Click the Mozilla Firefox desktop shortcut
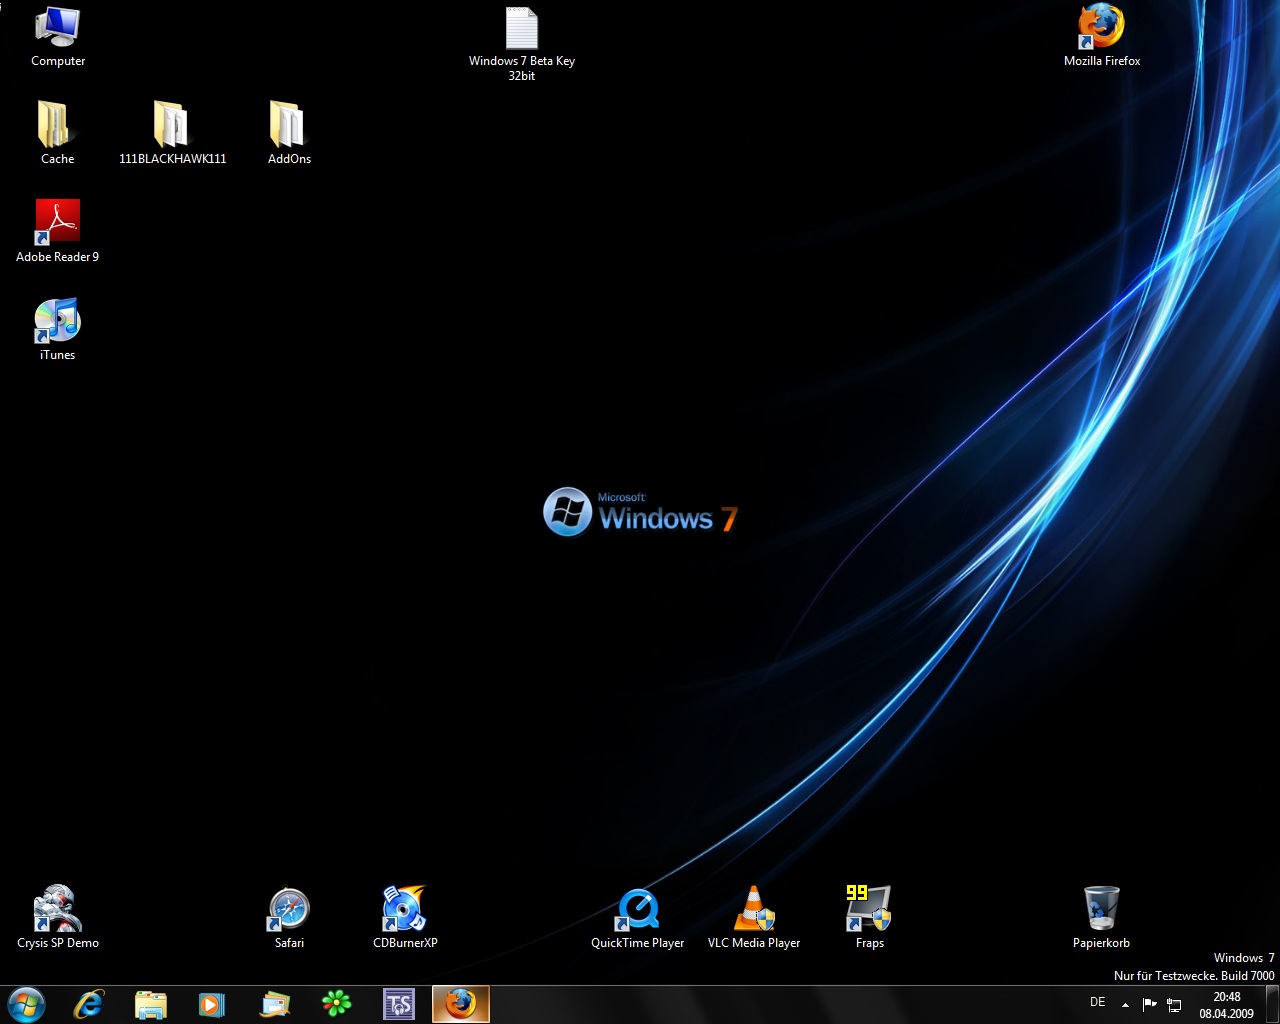Viewport: 1280px width, 1024px height. (1102, 36)
